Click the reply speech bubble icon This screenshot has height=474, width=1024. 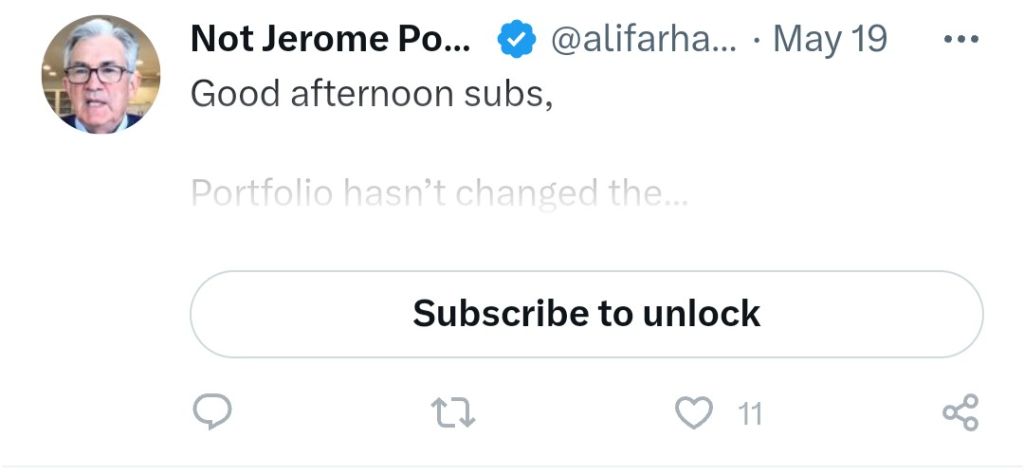coord(211,411)
